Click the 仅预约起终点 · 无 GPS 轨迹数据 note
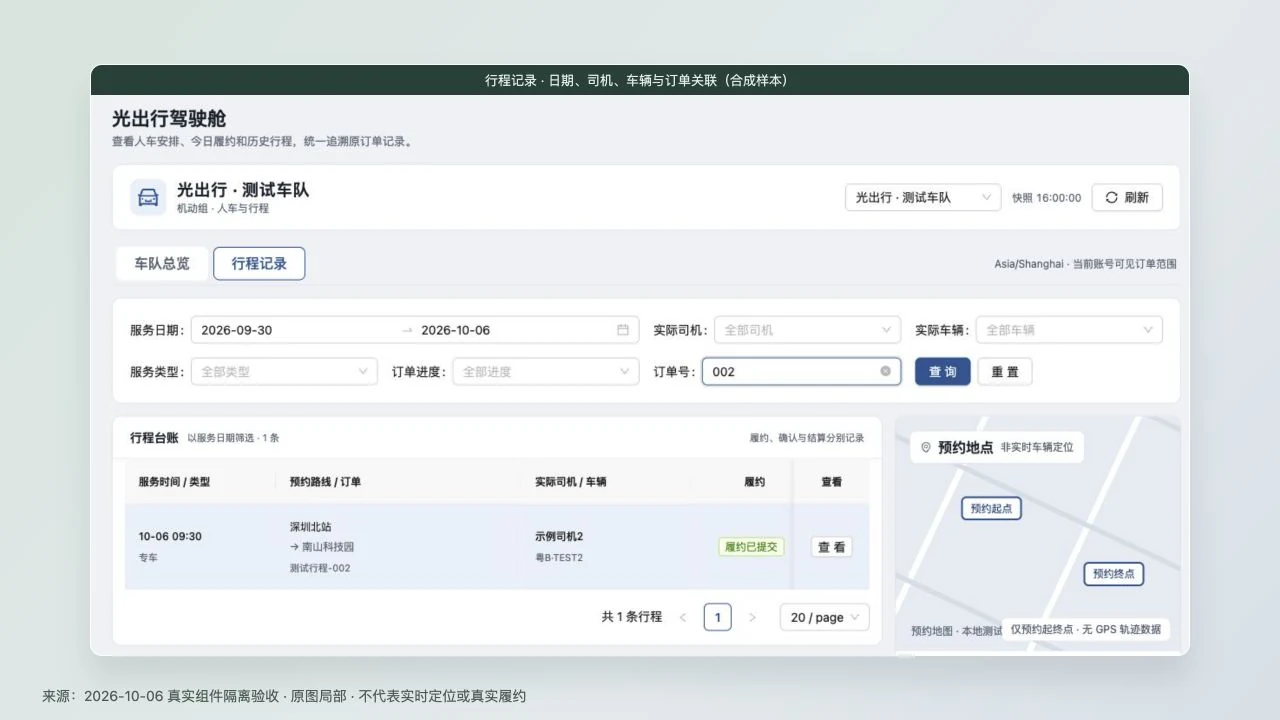This screenshot has height=720, width=1280. pyautogui.click(x=1086, y=629)
